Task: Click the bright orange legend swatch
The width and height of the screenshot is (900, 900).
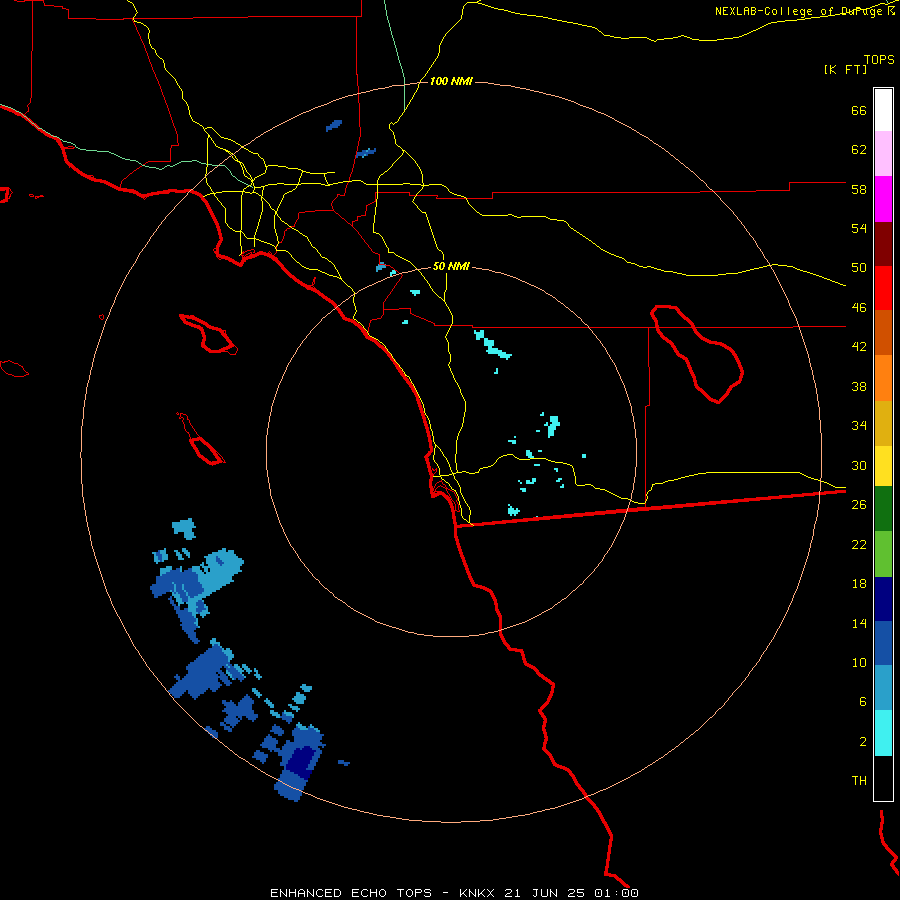Action: tap(883, 378)
